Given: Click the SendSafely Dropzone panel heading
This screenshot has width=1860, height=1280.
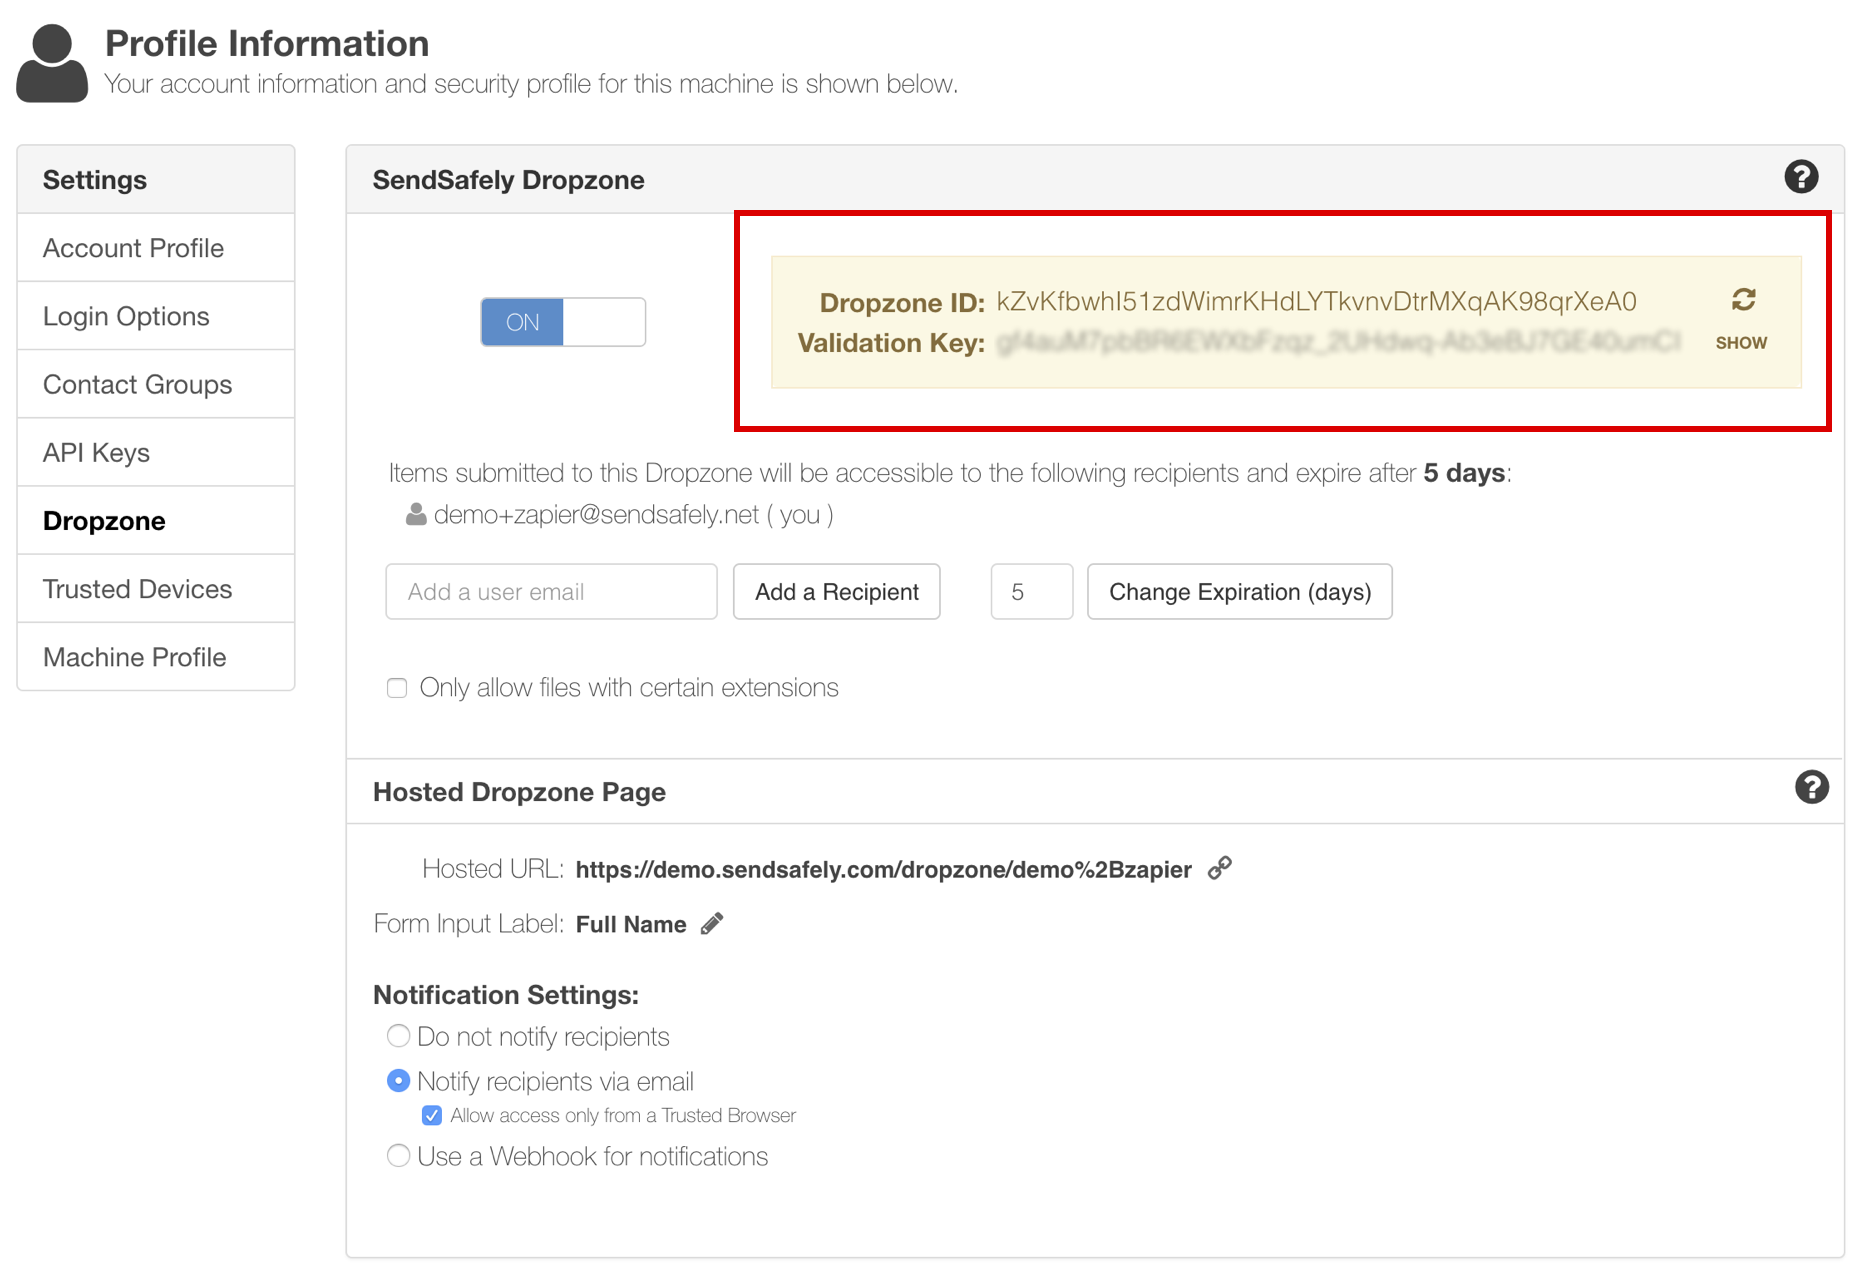Looking at the screenshot, I should click(x=509, y=180).
